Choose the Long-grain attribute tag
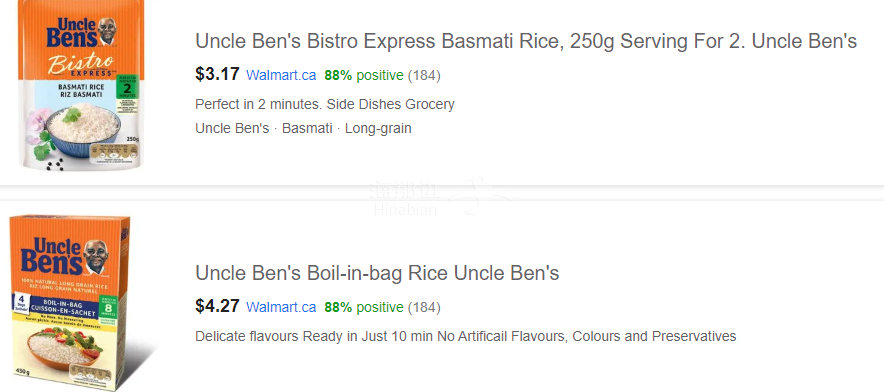The image size is (884, 392). point(378,129)
